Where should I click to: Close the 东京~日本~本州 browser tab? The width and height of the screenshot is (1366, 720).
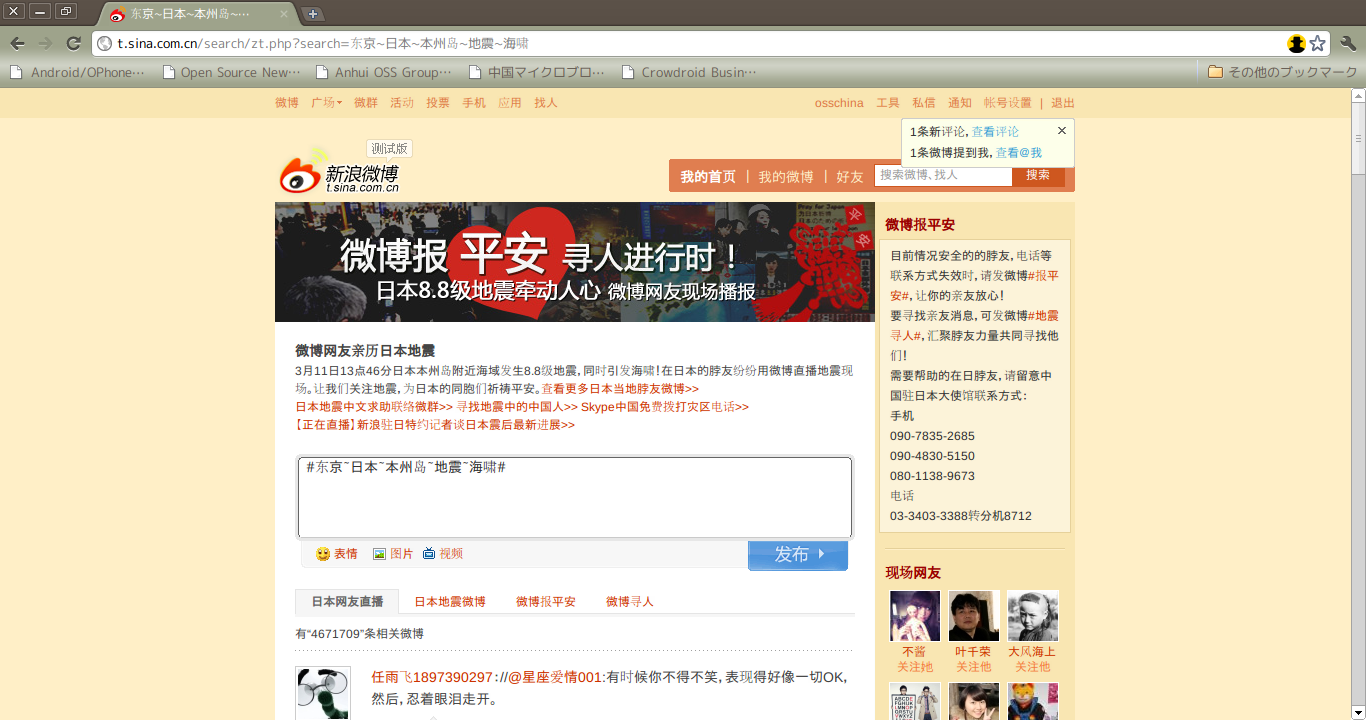click(x=284, y=15)
